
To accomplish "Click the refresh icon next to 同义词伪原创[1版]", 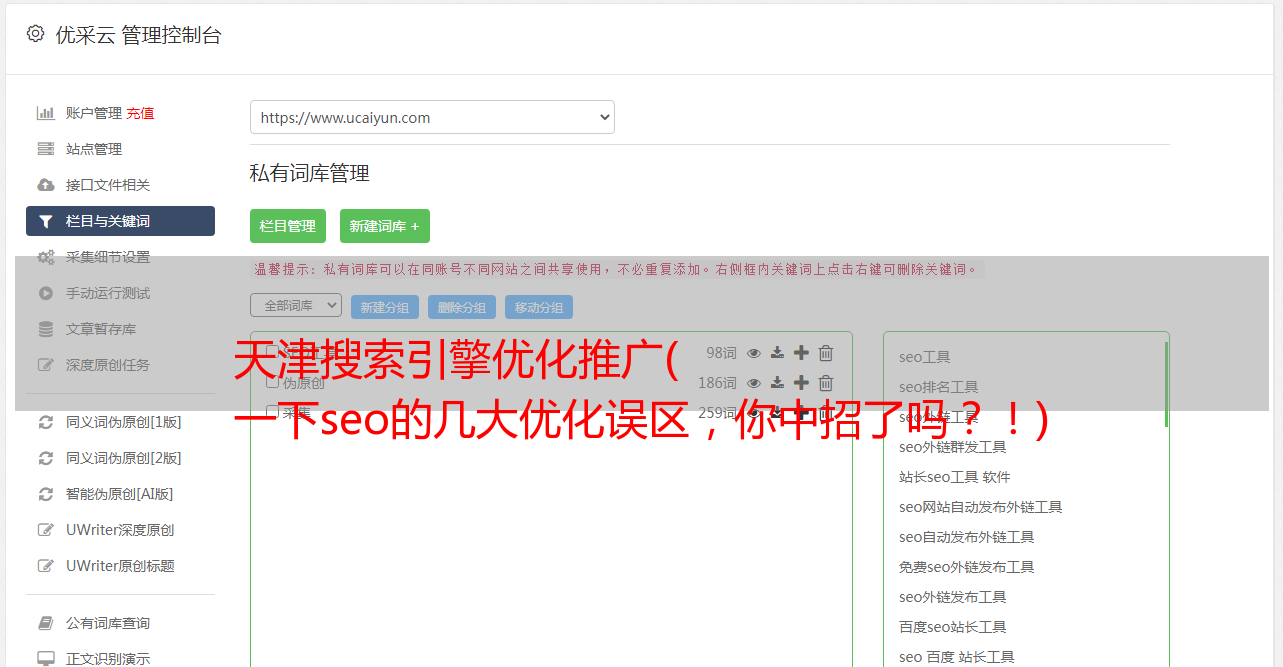I will pos(46,422).
